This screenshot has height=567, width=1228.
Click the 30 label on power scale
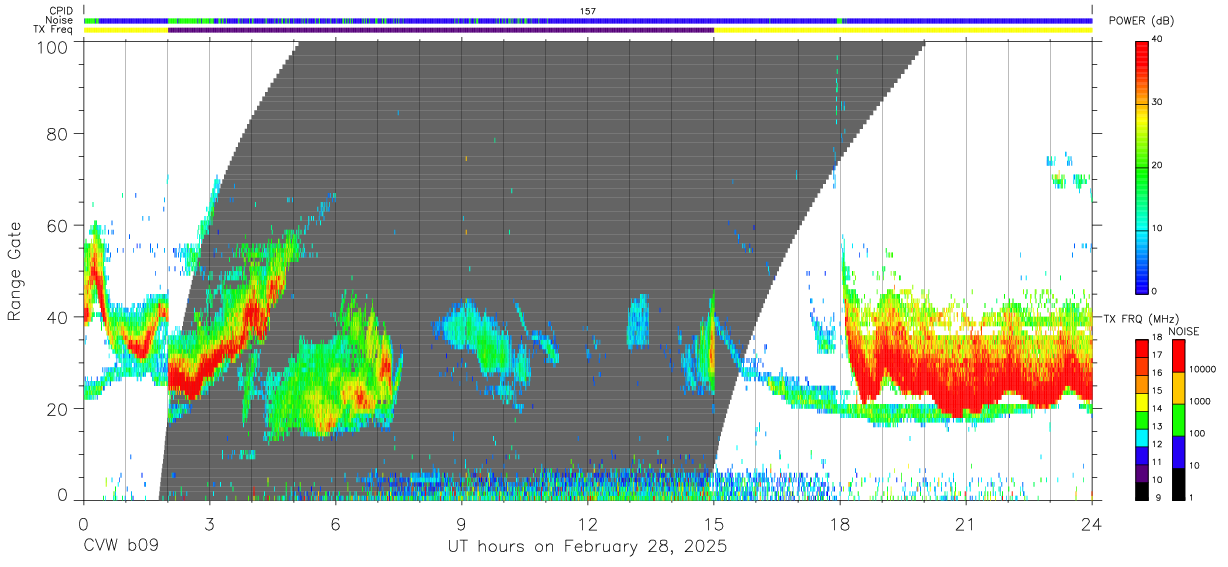coord(1159,103)
